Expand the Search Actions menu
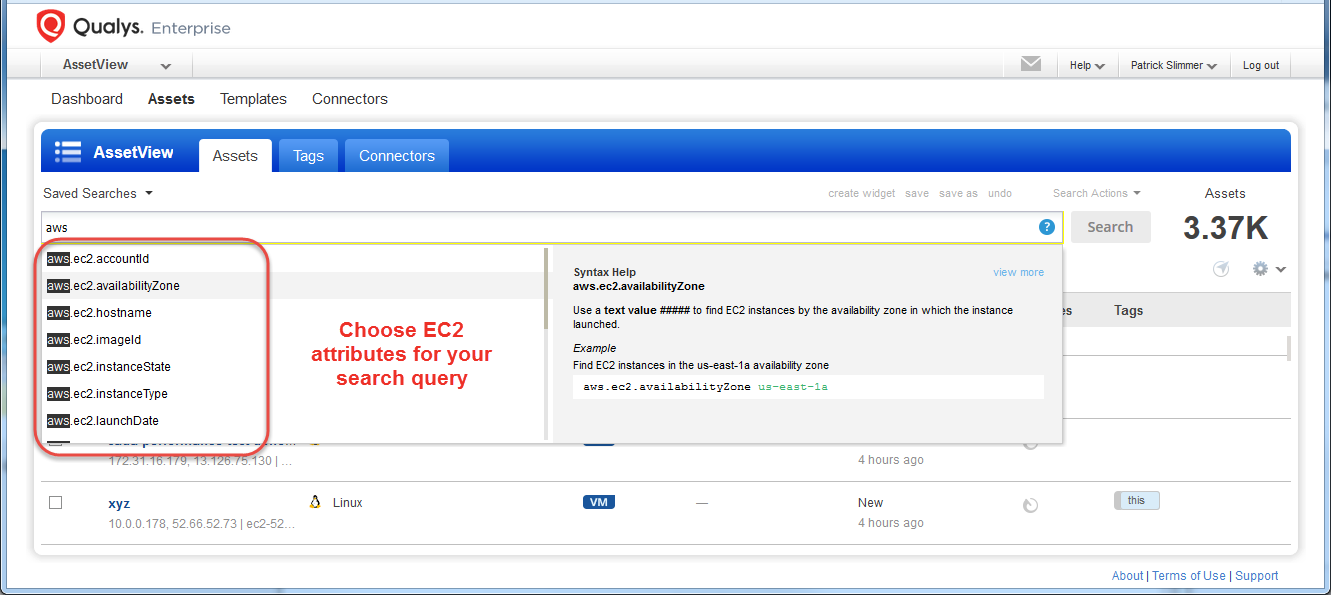Screen dimensions: 1331x595 (1090, 192)
